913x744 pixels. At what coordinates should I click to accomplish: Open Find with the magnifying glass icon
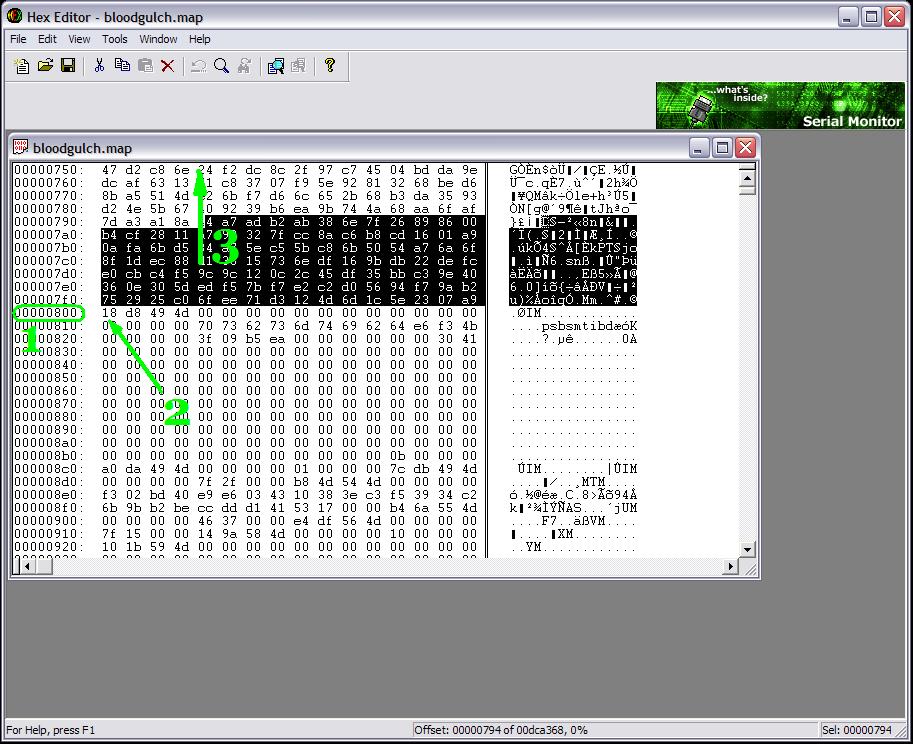[x=221, y=66]
